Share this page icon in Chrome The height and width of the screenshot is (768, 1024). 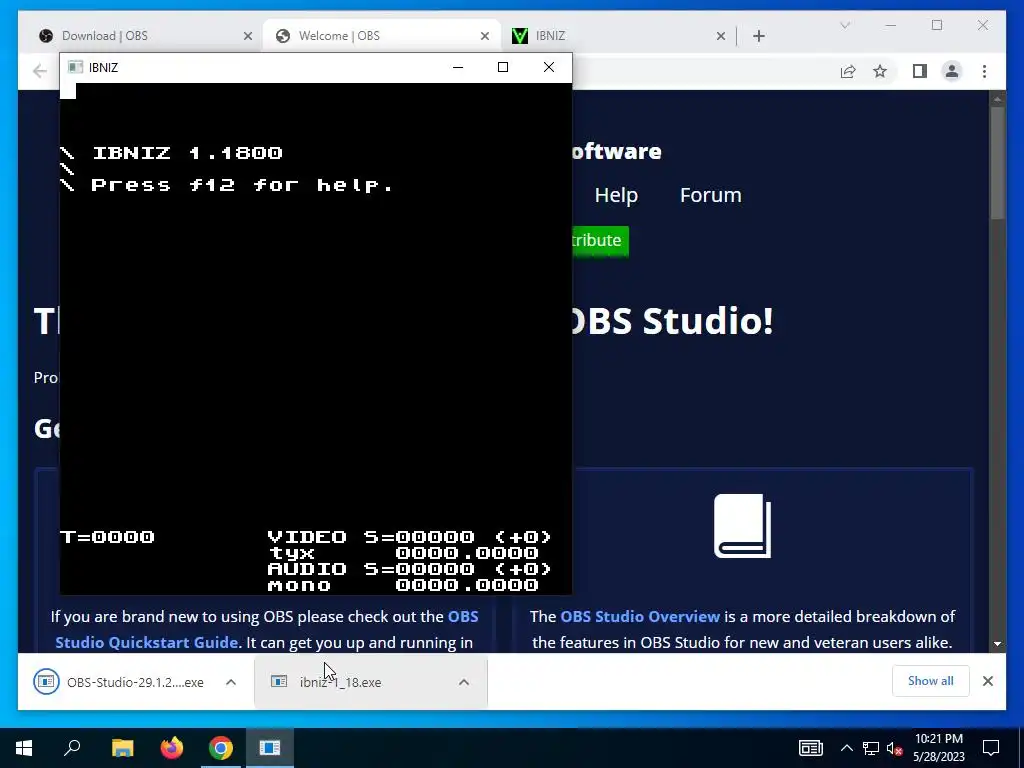tap(848, 71)
